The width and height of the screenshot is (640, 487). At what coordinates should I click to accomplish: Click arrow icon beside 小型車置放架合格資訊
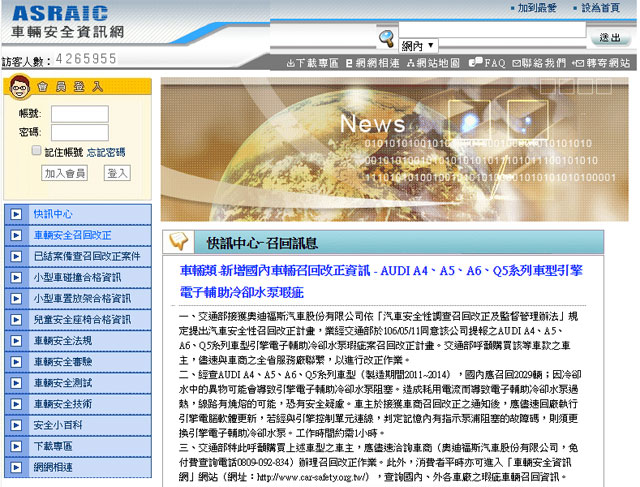16,298
